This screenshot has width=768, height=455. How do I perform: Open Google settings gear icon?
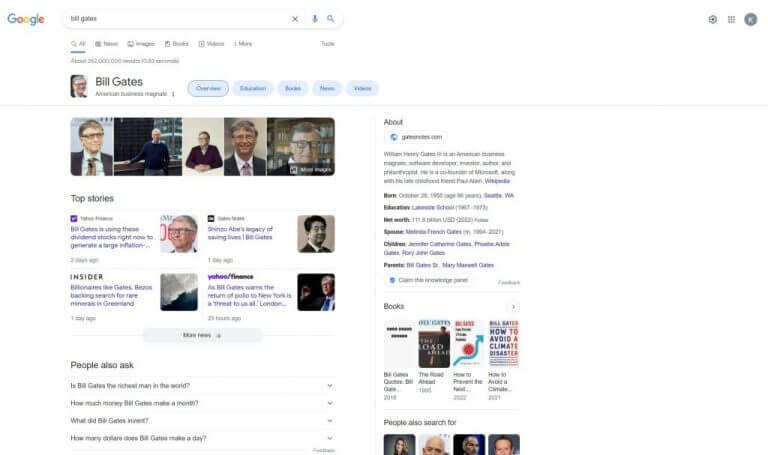[x=713, y=19]
